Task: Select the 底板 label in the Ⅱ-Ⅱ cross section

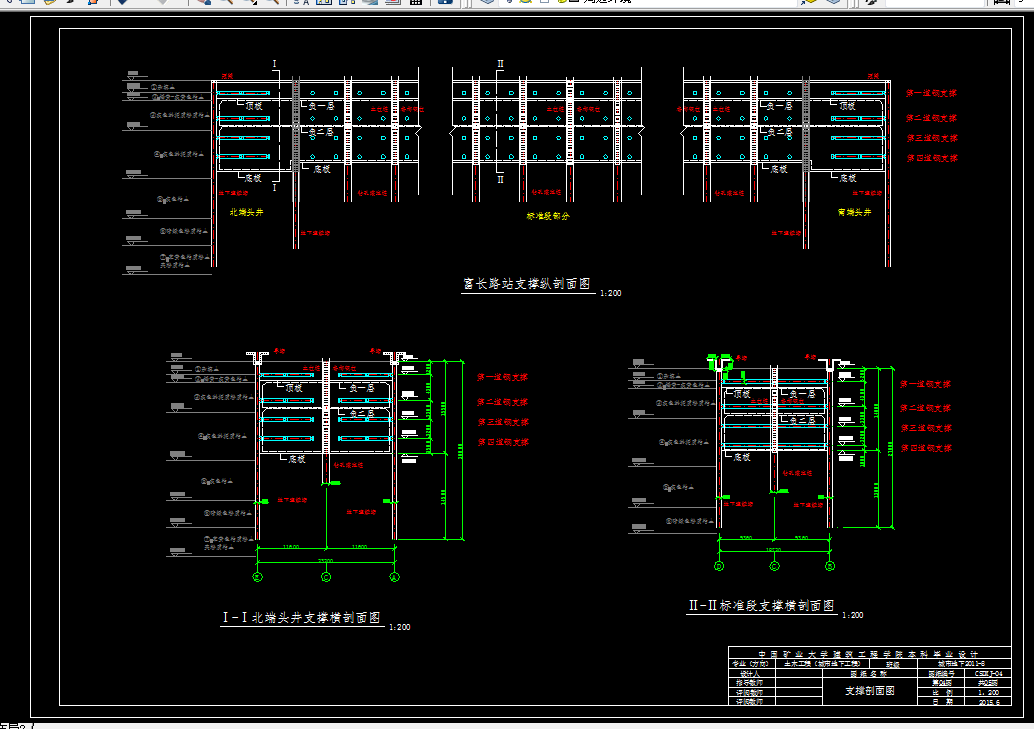Action: tap(742, 457)
